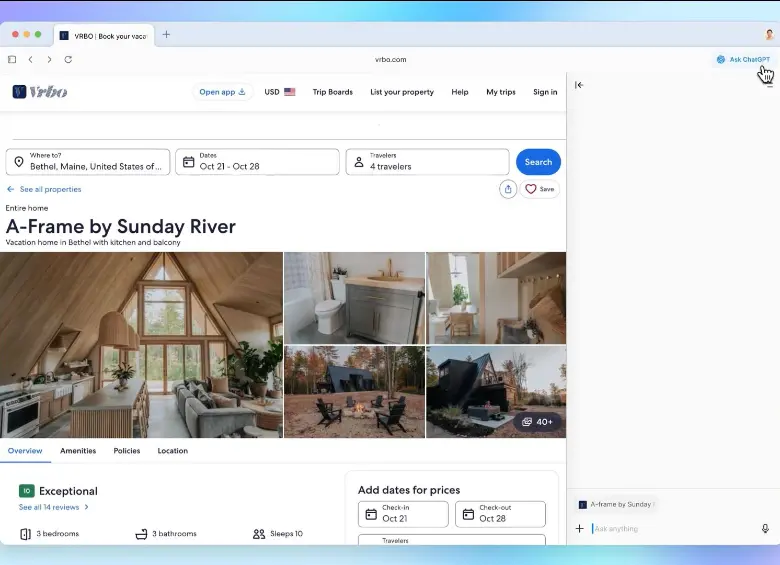Click the Where to destination field

pyautogui.click(x=88, y=162)
